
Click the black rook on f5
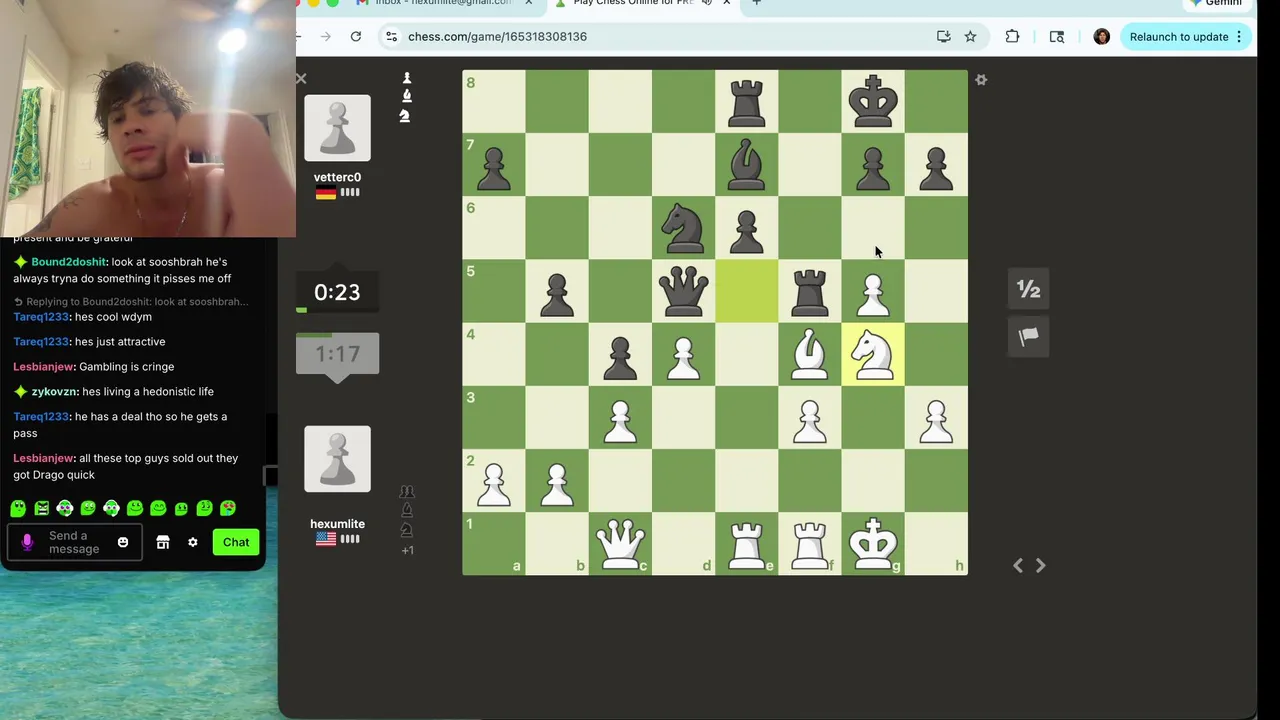pos(810,291)
